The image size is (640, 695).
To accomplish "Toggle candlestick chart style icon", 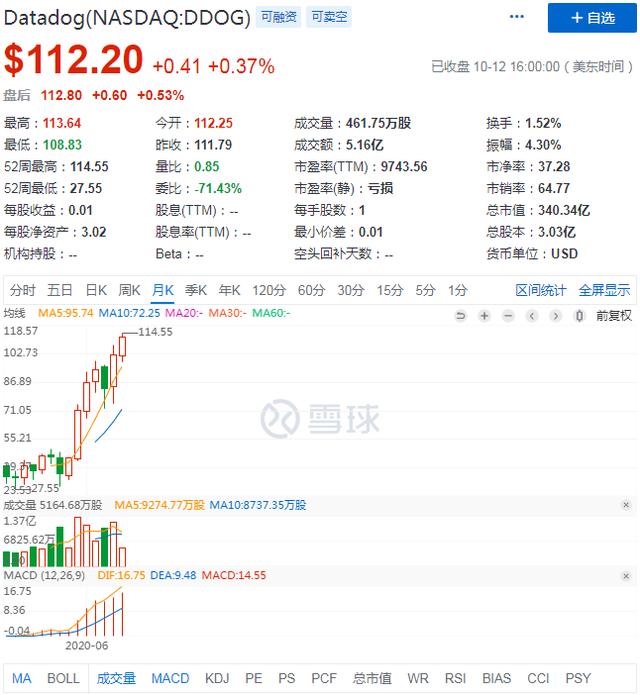I will click(579, 316).
